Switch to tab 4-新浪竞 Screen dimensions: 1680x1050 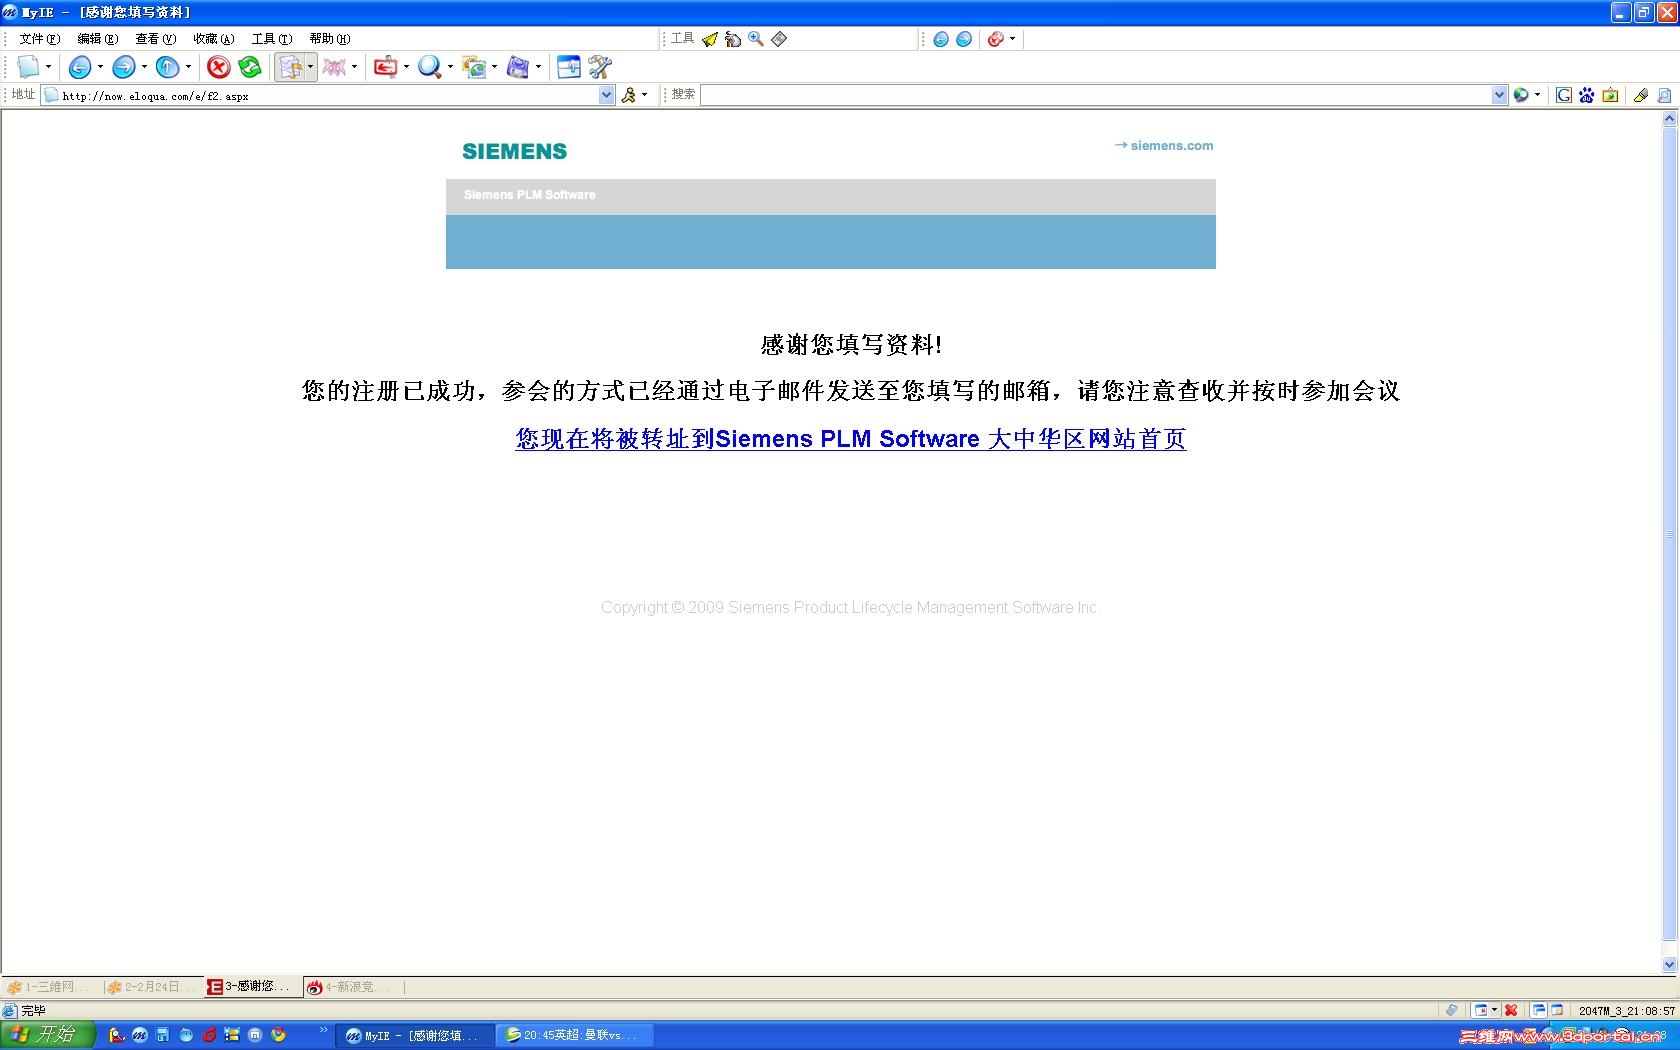[354, 987]
